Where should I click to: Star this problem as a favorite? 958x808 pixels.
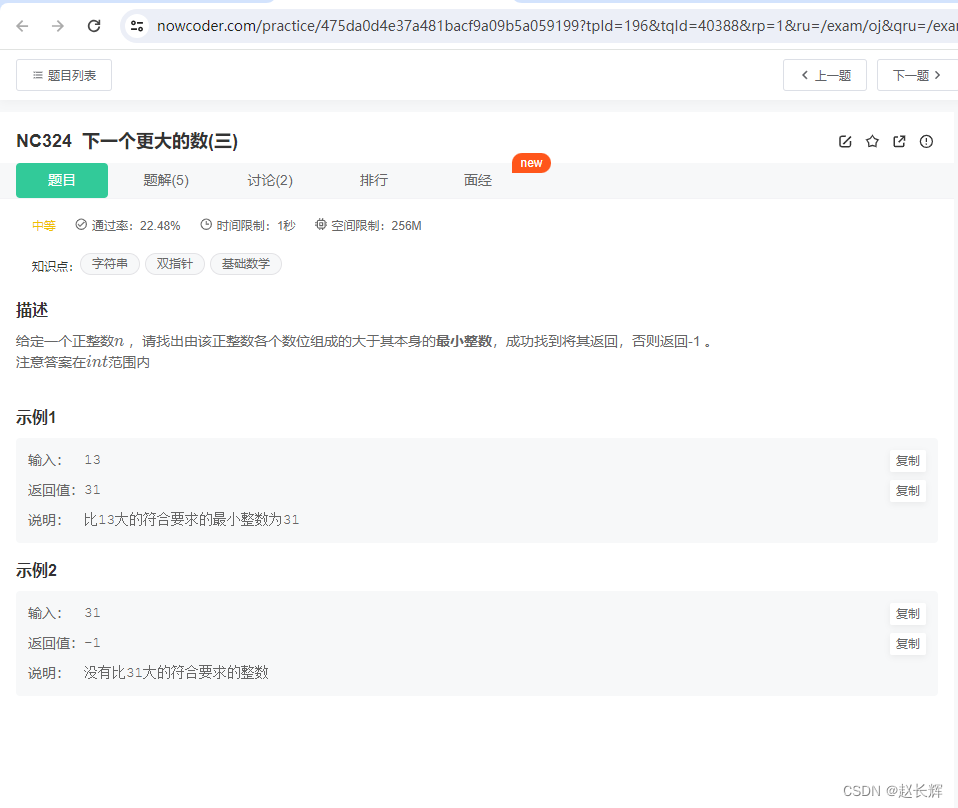click(872, 141)
